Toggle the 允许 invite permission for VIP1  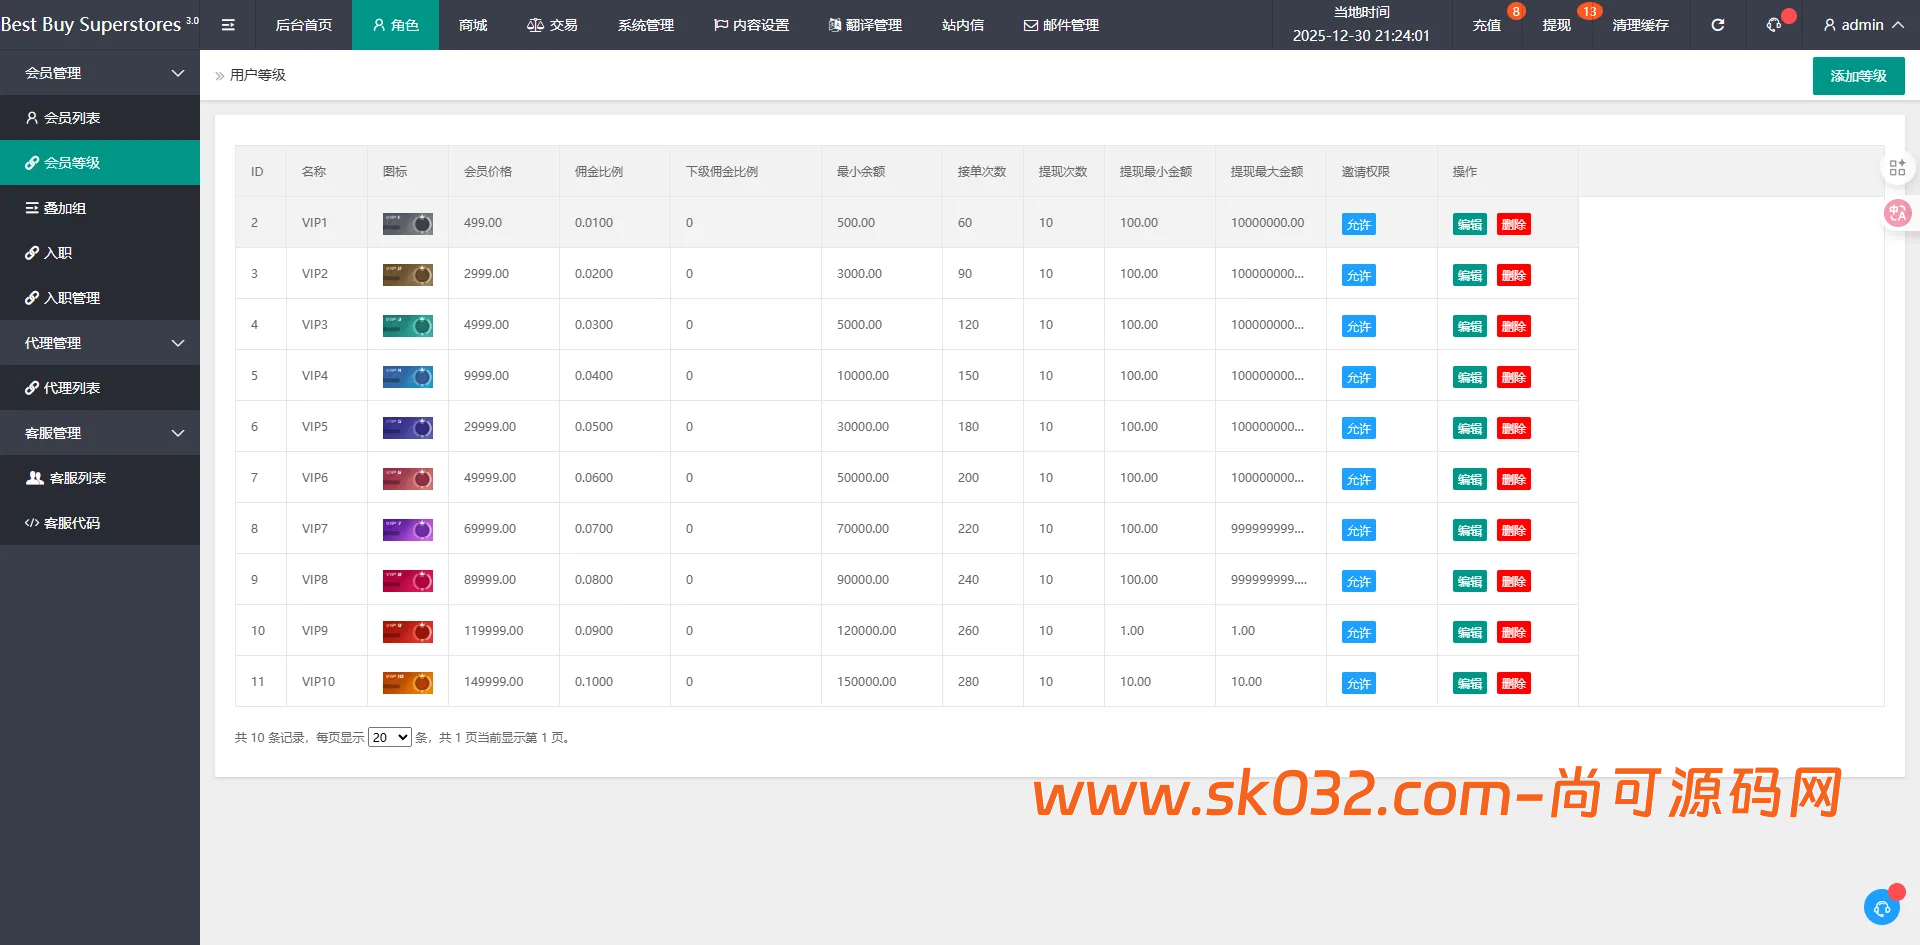click(1358, 224)
